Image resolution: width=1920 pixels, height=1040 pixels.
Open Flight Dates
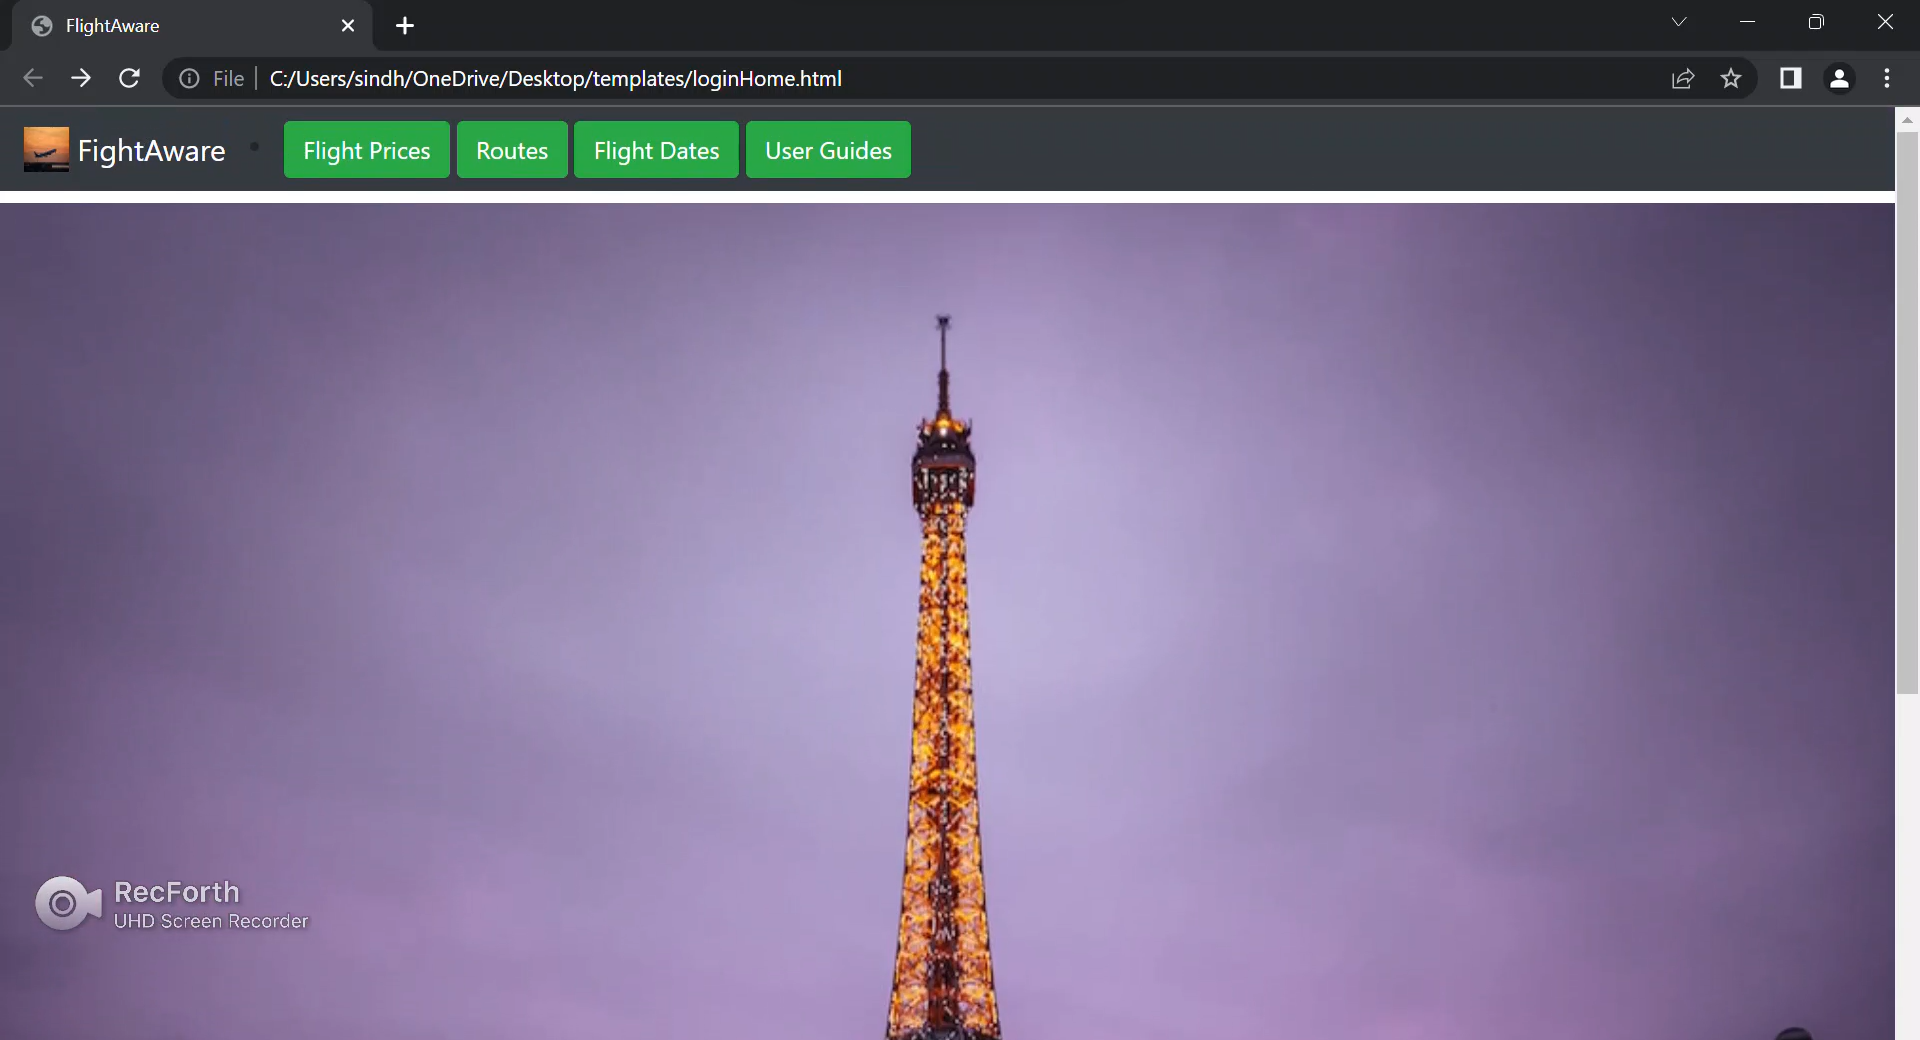pos(655,149)
